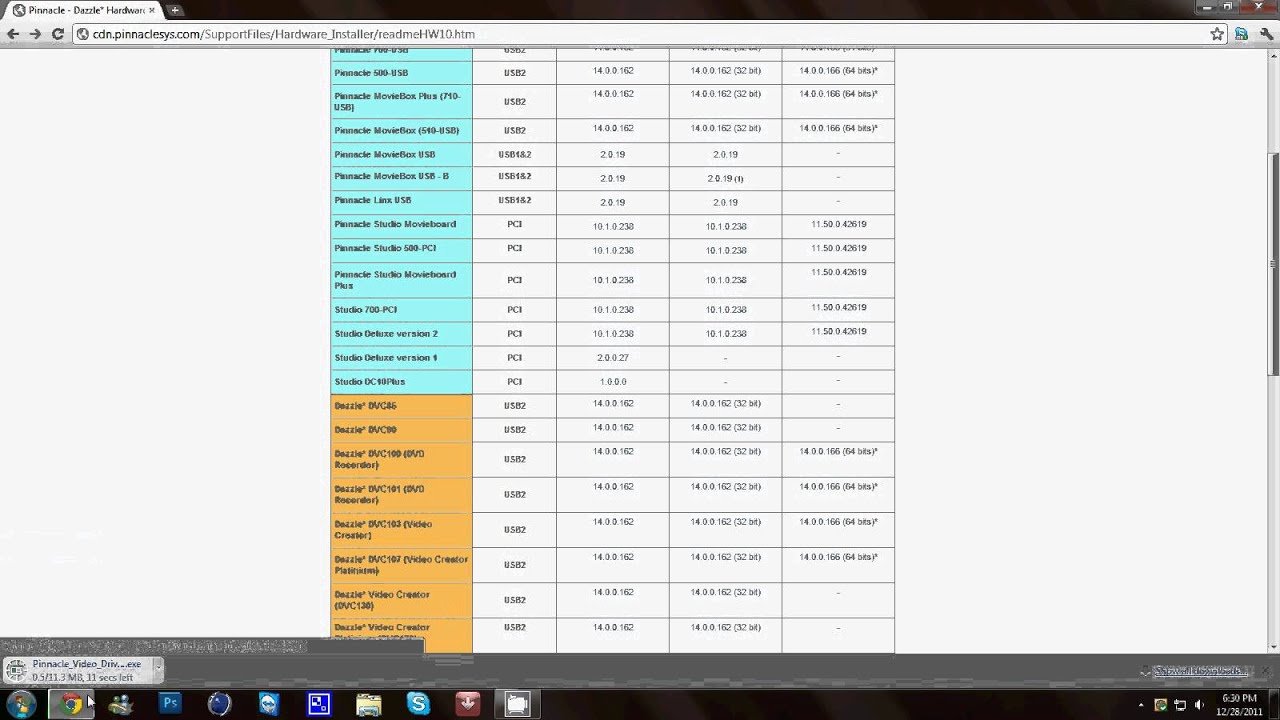Go back to the previous page
Viewport: 1280px width, 720px height.
point(13,34)
